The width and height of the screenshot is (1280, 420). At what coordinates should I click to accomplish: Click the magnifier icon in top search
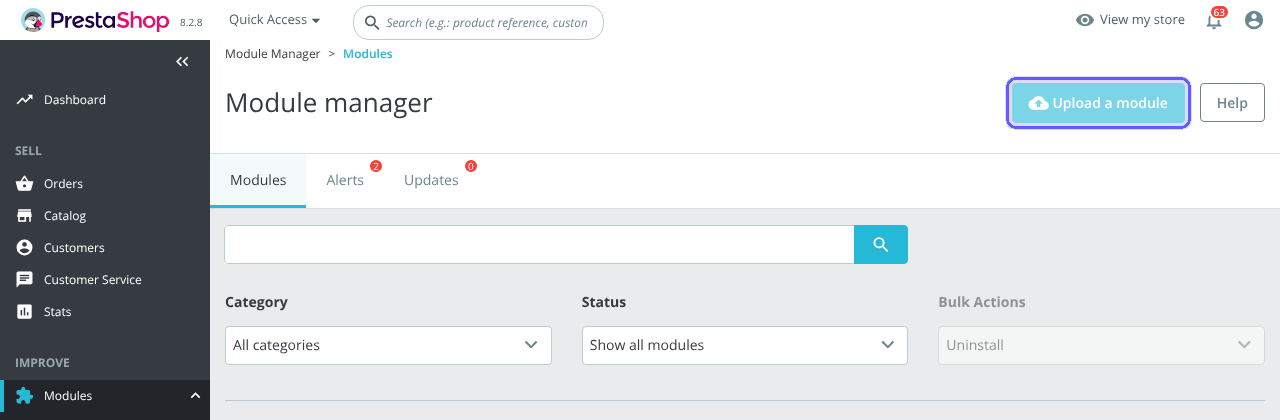(x=372, y=22)
